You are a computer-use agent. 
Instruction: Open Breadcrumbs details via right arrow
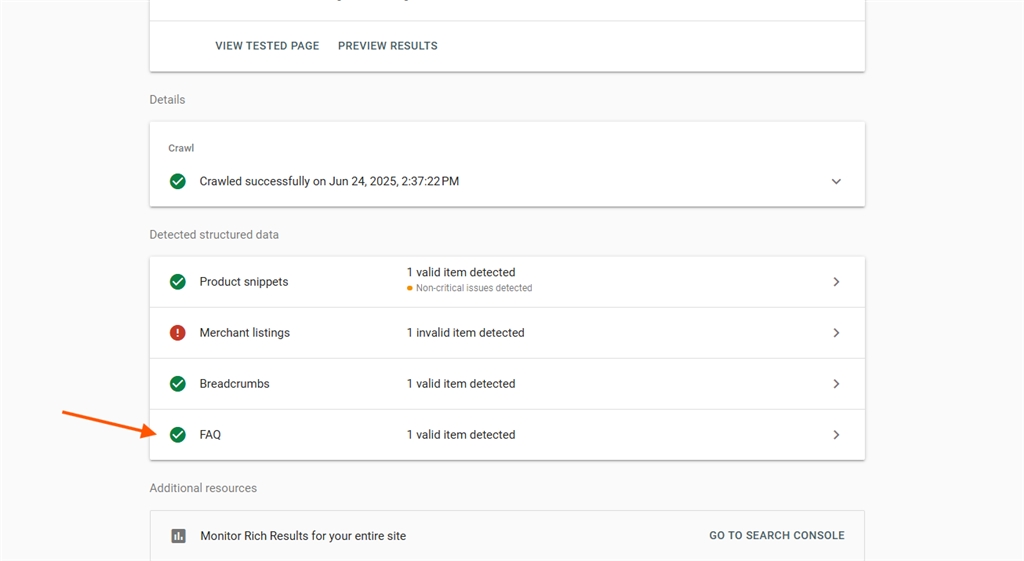click(836, 383)
